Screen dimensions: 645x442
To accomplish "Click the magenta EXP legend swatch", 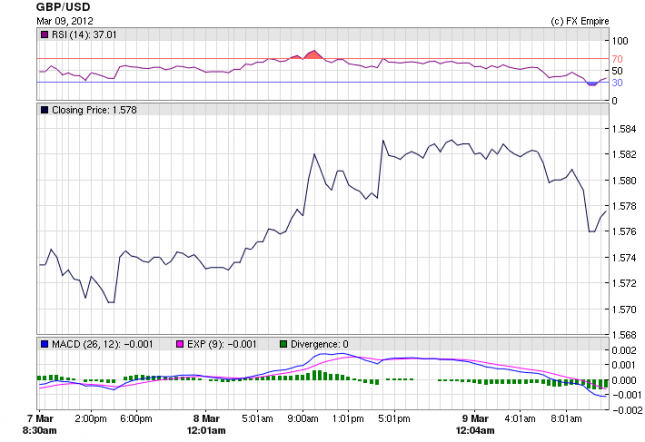I will pyautogui.click(x=180, y=344).
